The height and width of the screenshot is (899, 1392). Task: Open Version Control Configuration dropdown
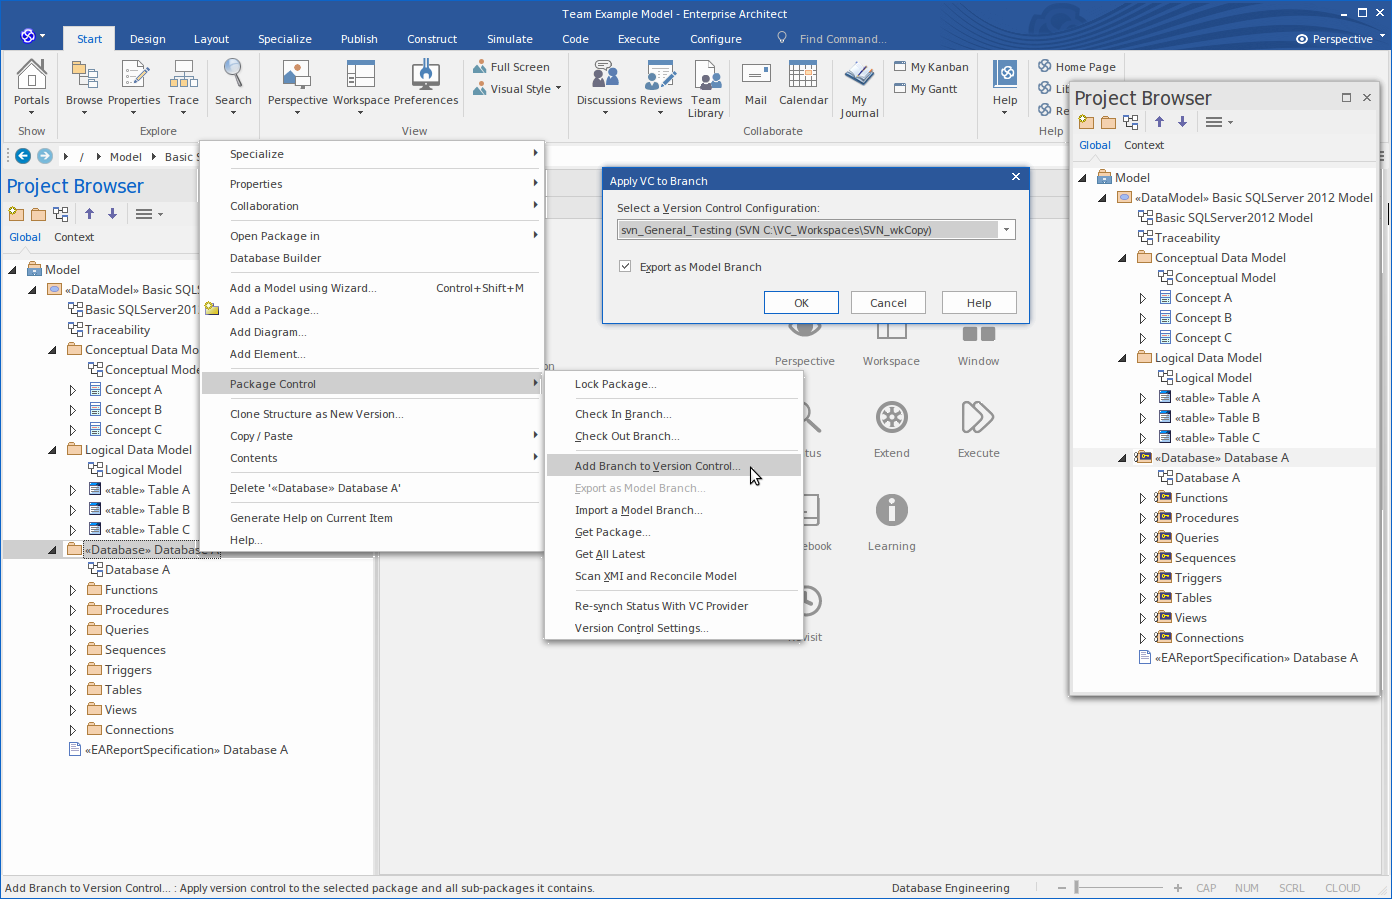pyautogui.click(x=1006, y=230)
